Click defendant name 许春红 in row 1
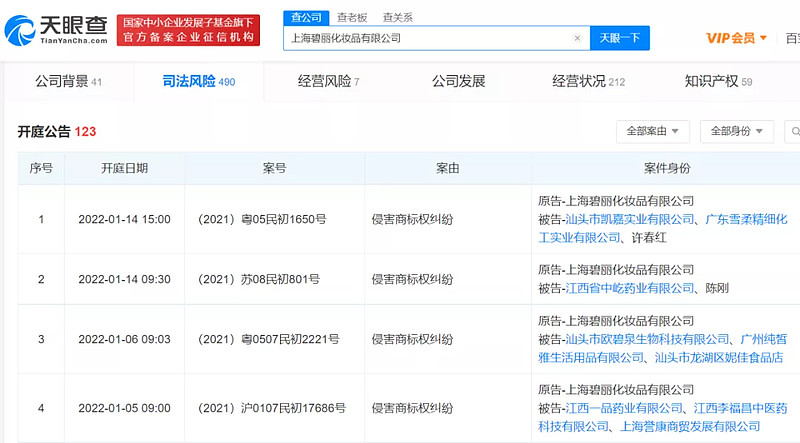The width and height of the screenshot is (800, 443). coord(649,237)
